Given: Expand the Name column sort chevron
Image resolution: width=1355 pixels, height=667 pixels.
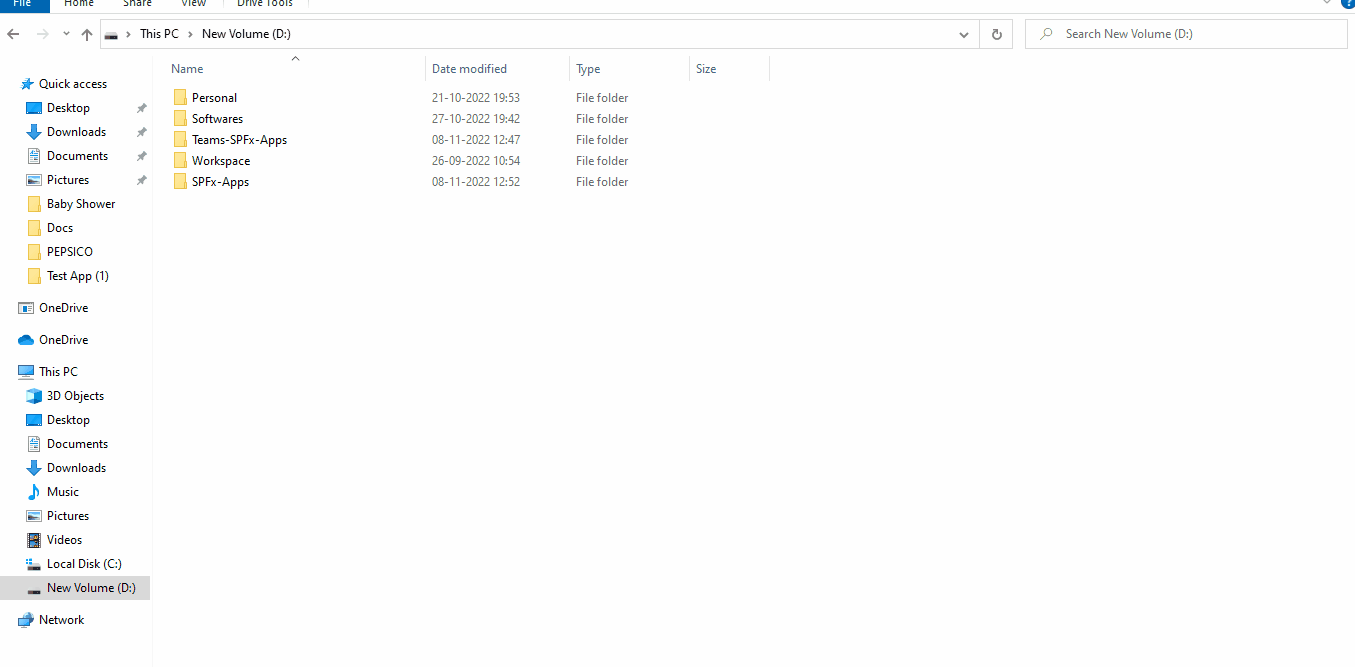Looking at the screenshot, I should 295,59.
